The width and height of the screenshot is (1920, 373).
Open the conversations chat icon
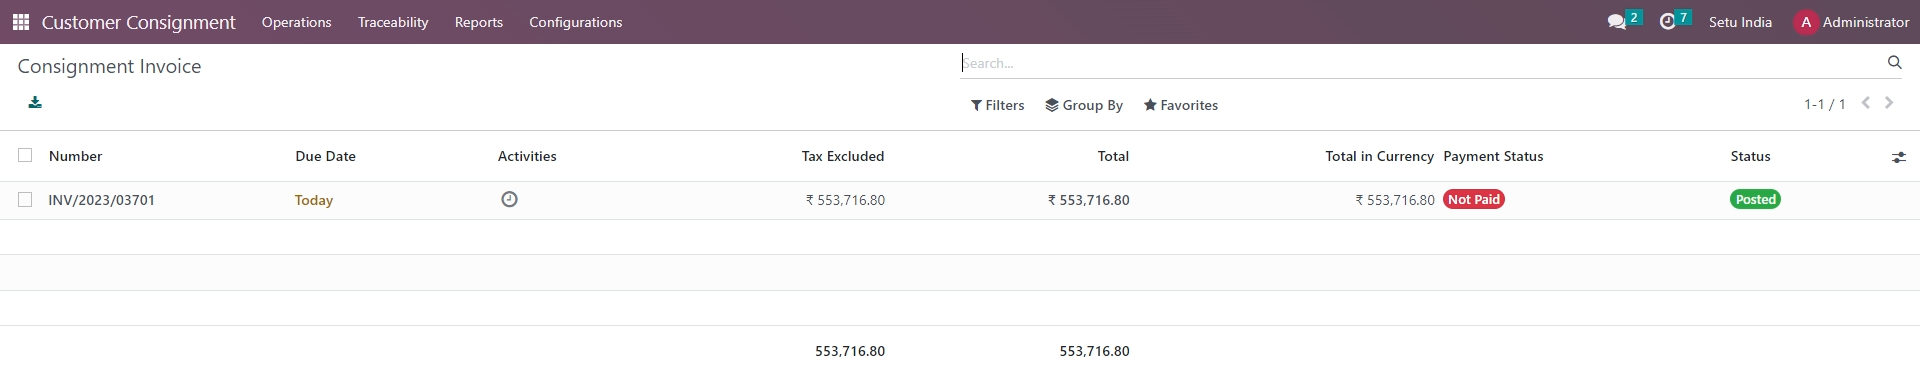pyautogui.click(x=1616, y=22)
